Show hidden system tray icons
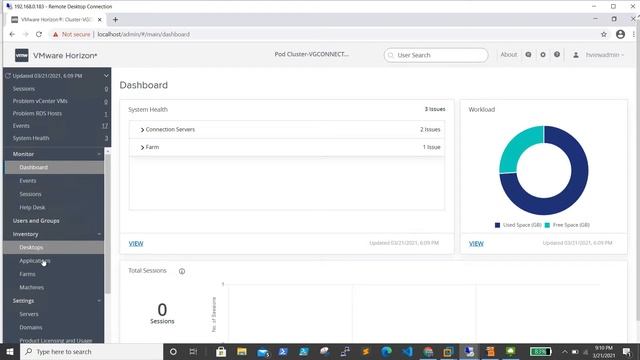The height and width of the screenshot is (360, 640). [x=564, y=351]
